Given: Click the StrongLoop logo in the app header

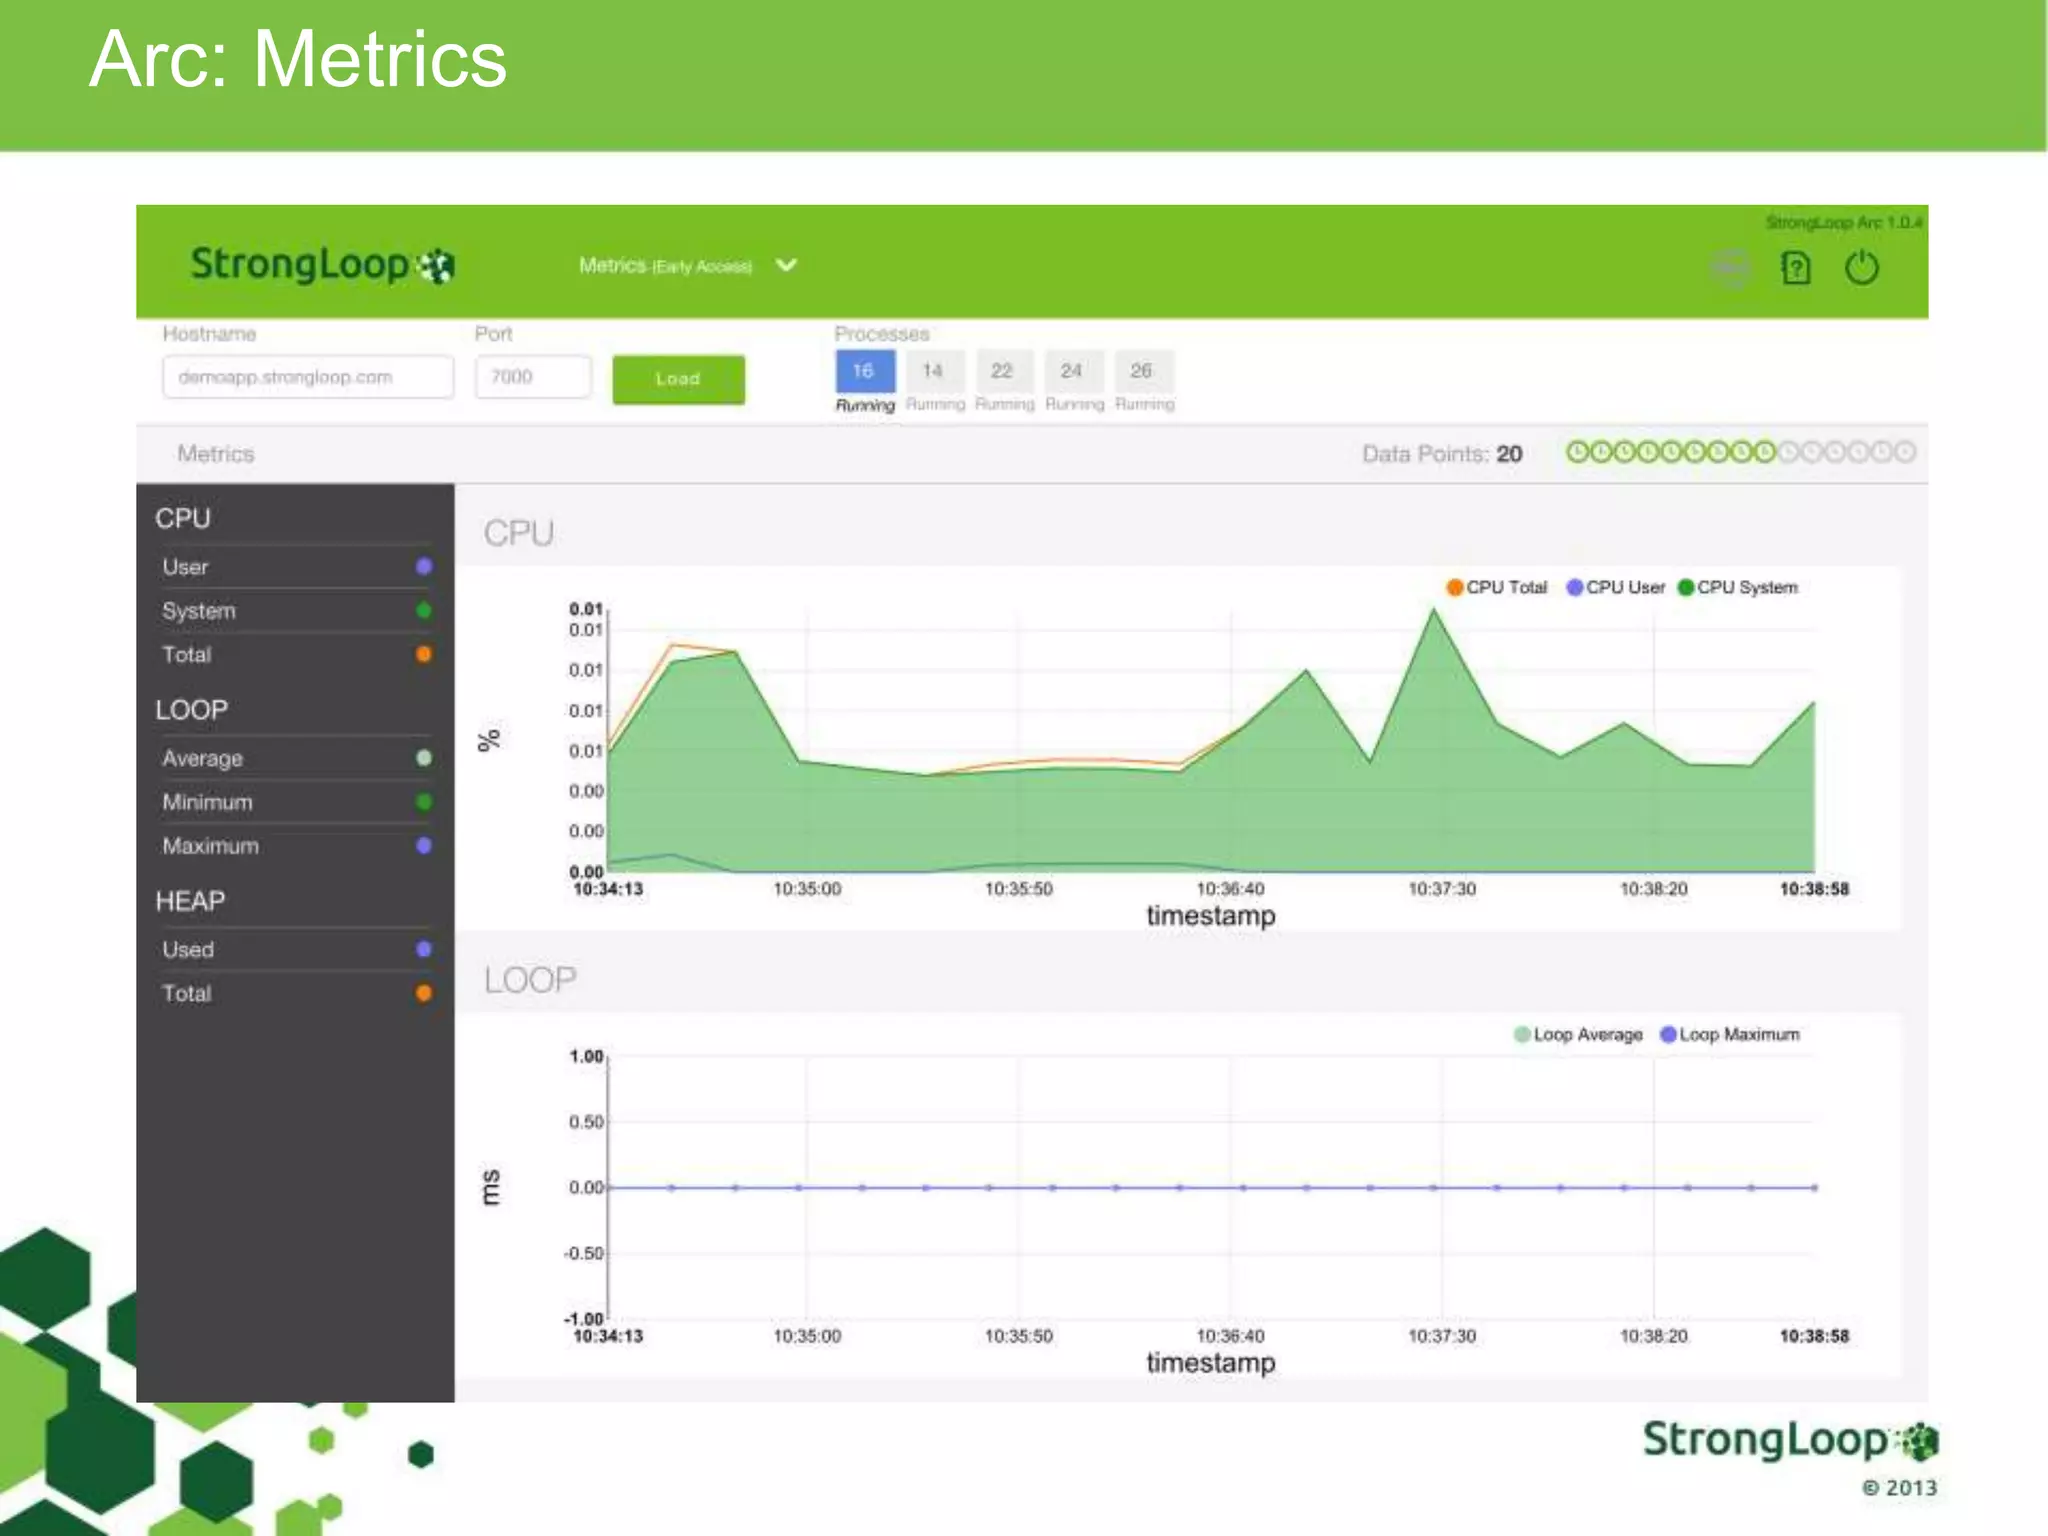Looking at the screenshot, I should [x=322, y=264].
